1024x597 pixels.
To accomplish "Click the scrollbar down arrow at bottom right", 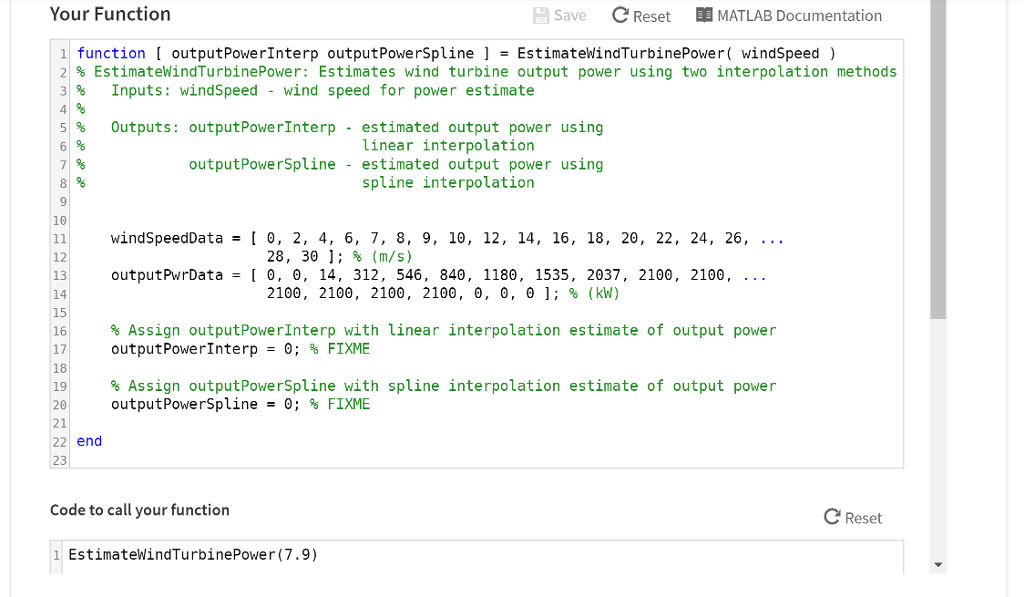I will 938,564.
